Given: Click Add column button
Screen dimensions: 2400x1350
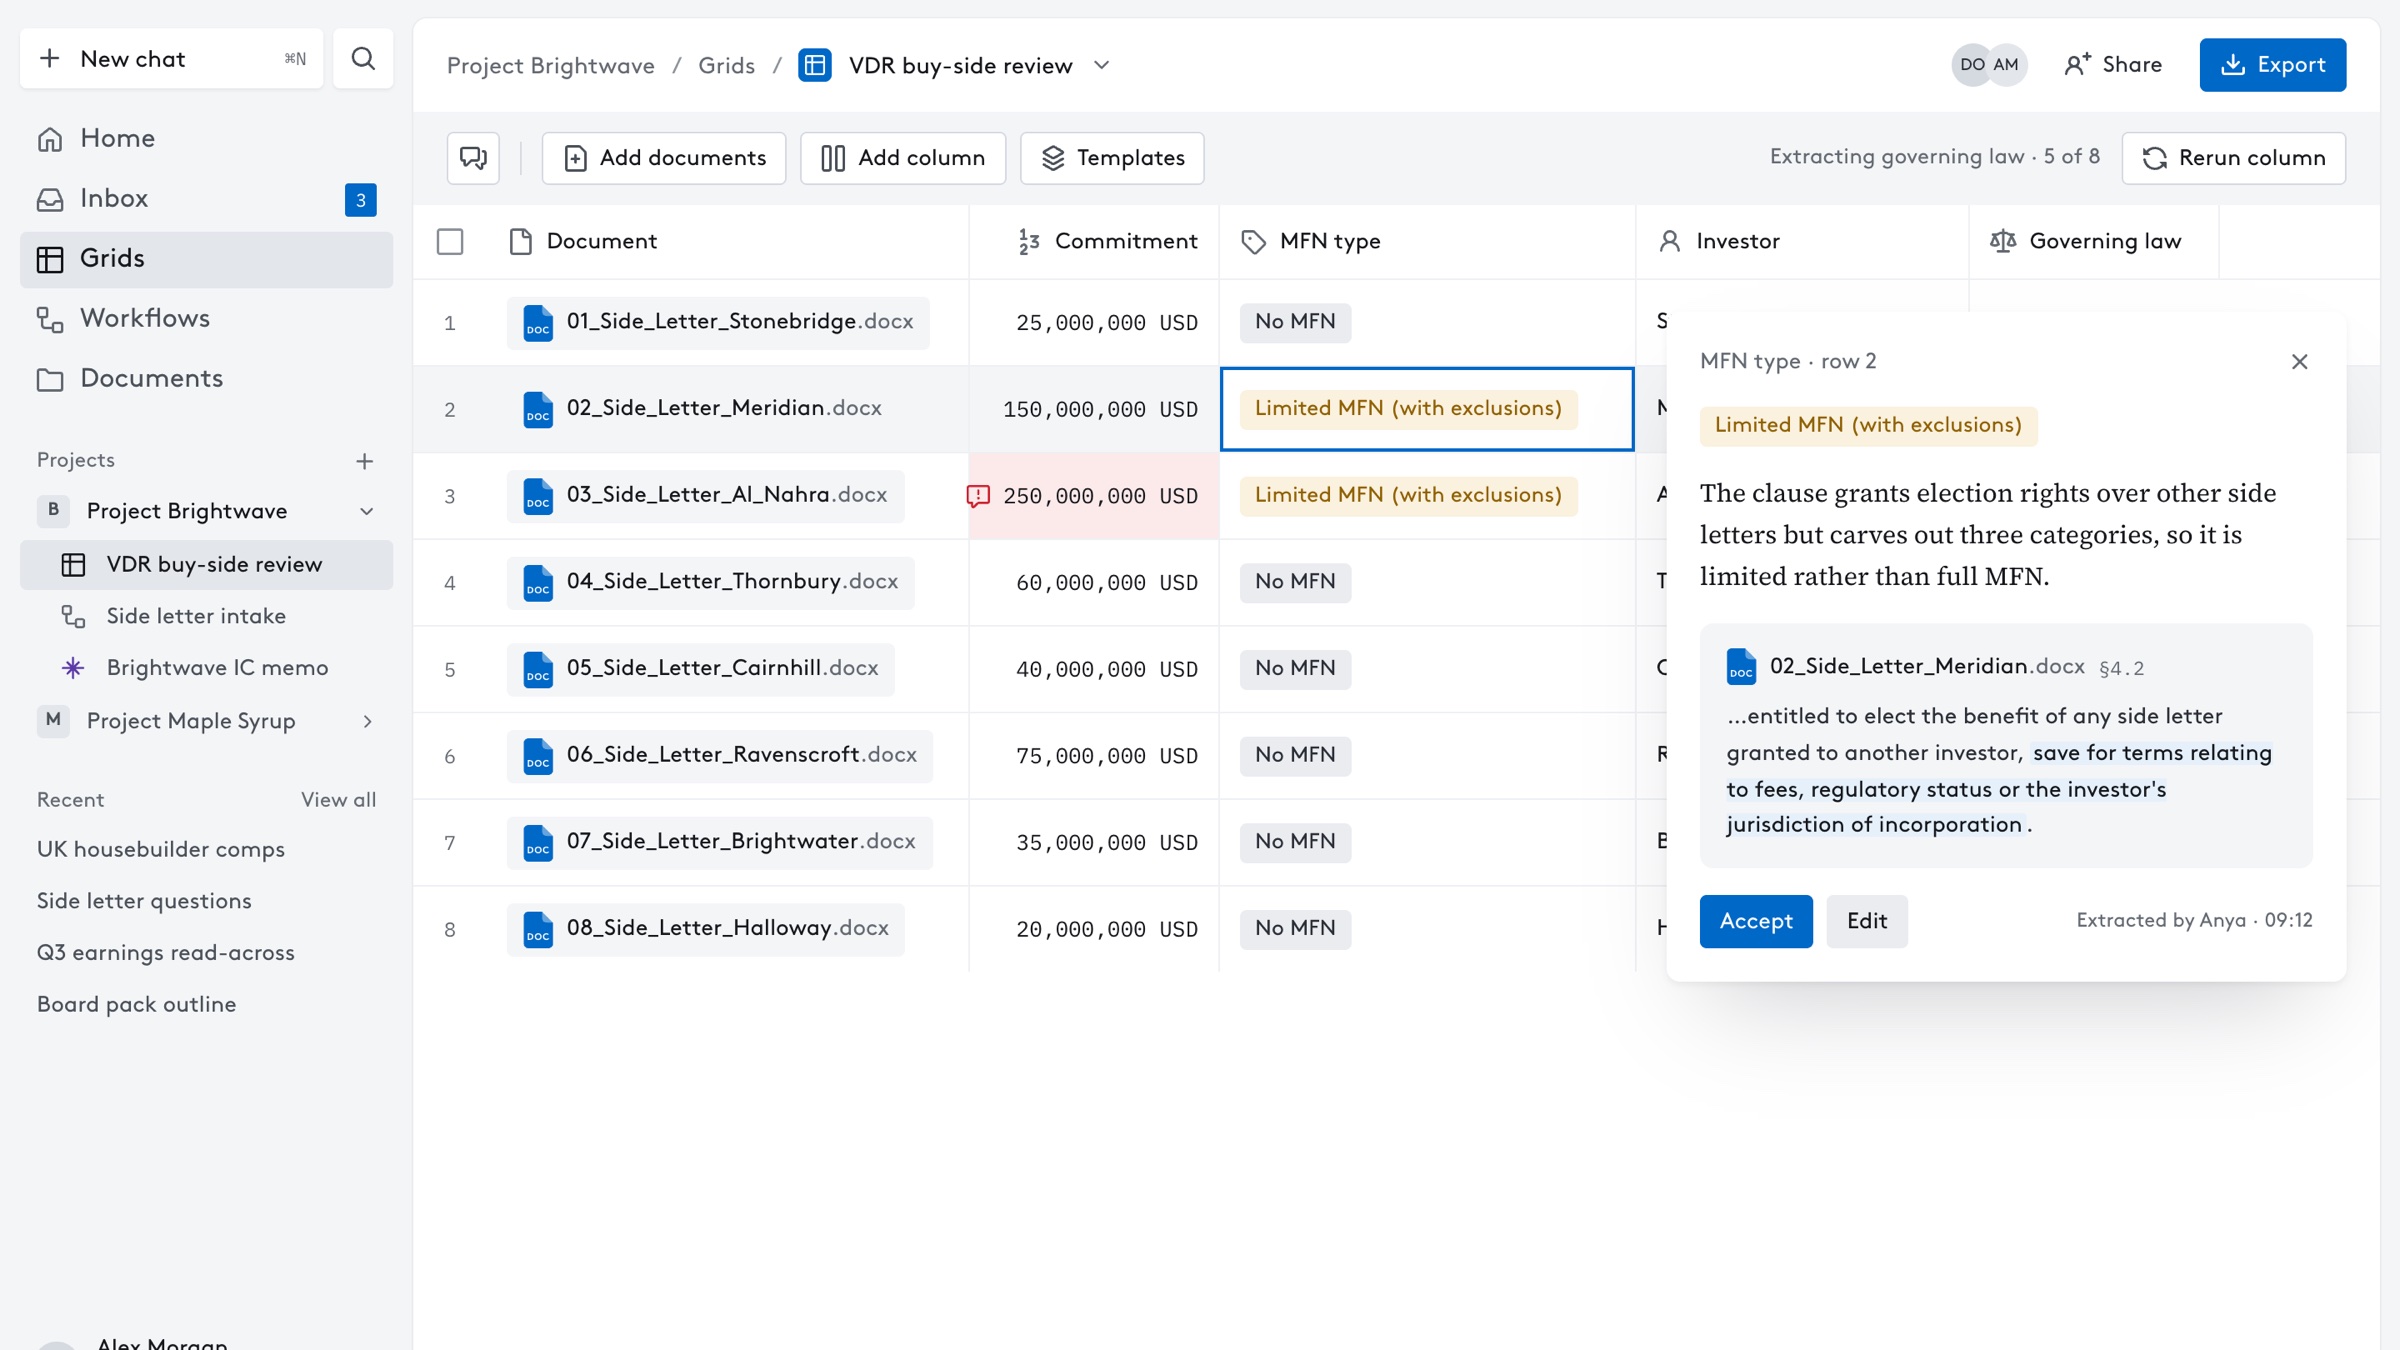Looking at the screenshot, I should [x=902, y=158].
